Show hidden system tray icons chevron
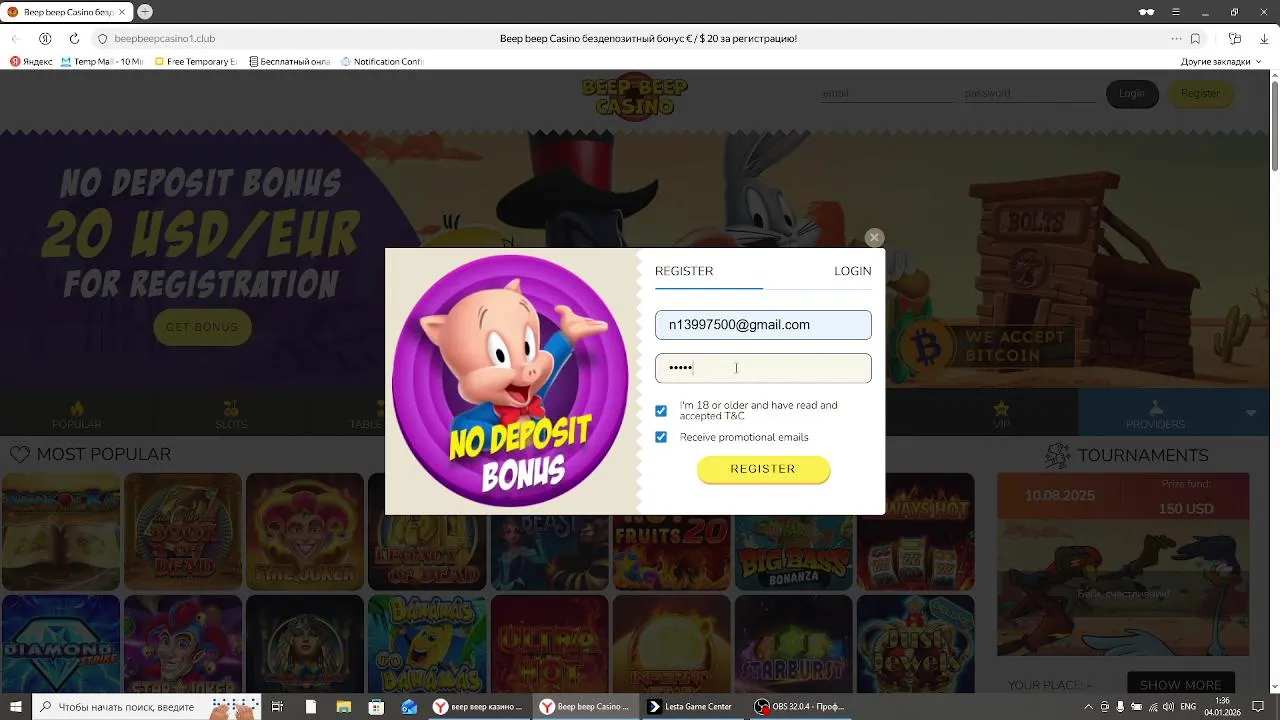This screenshot has width=1280, height=720. click(1089, 706)
